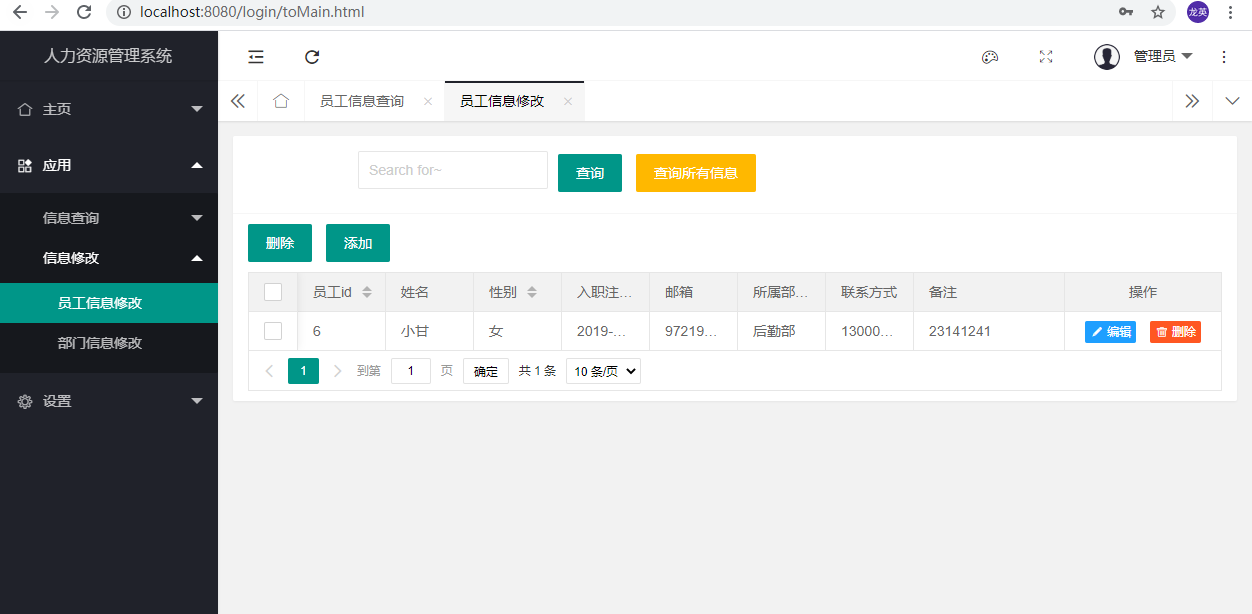Check the checkbox for employee 小甘
The image size is (1252, 614).
tap(273, 331)
